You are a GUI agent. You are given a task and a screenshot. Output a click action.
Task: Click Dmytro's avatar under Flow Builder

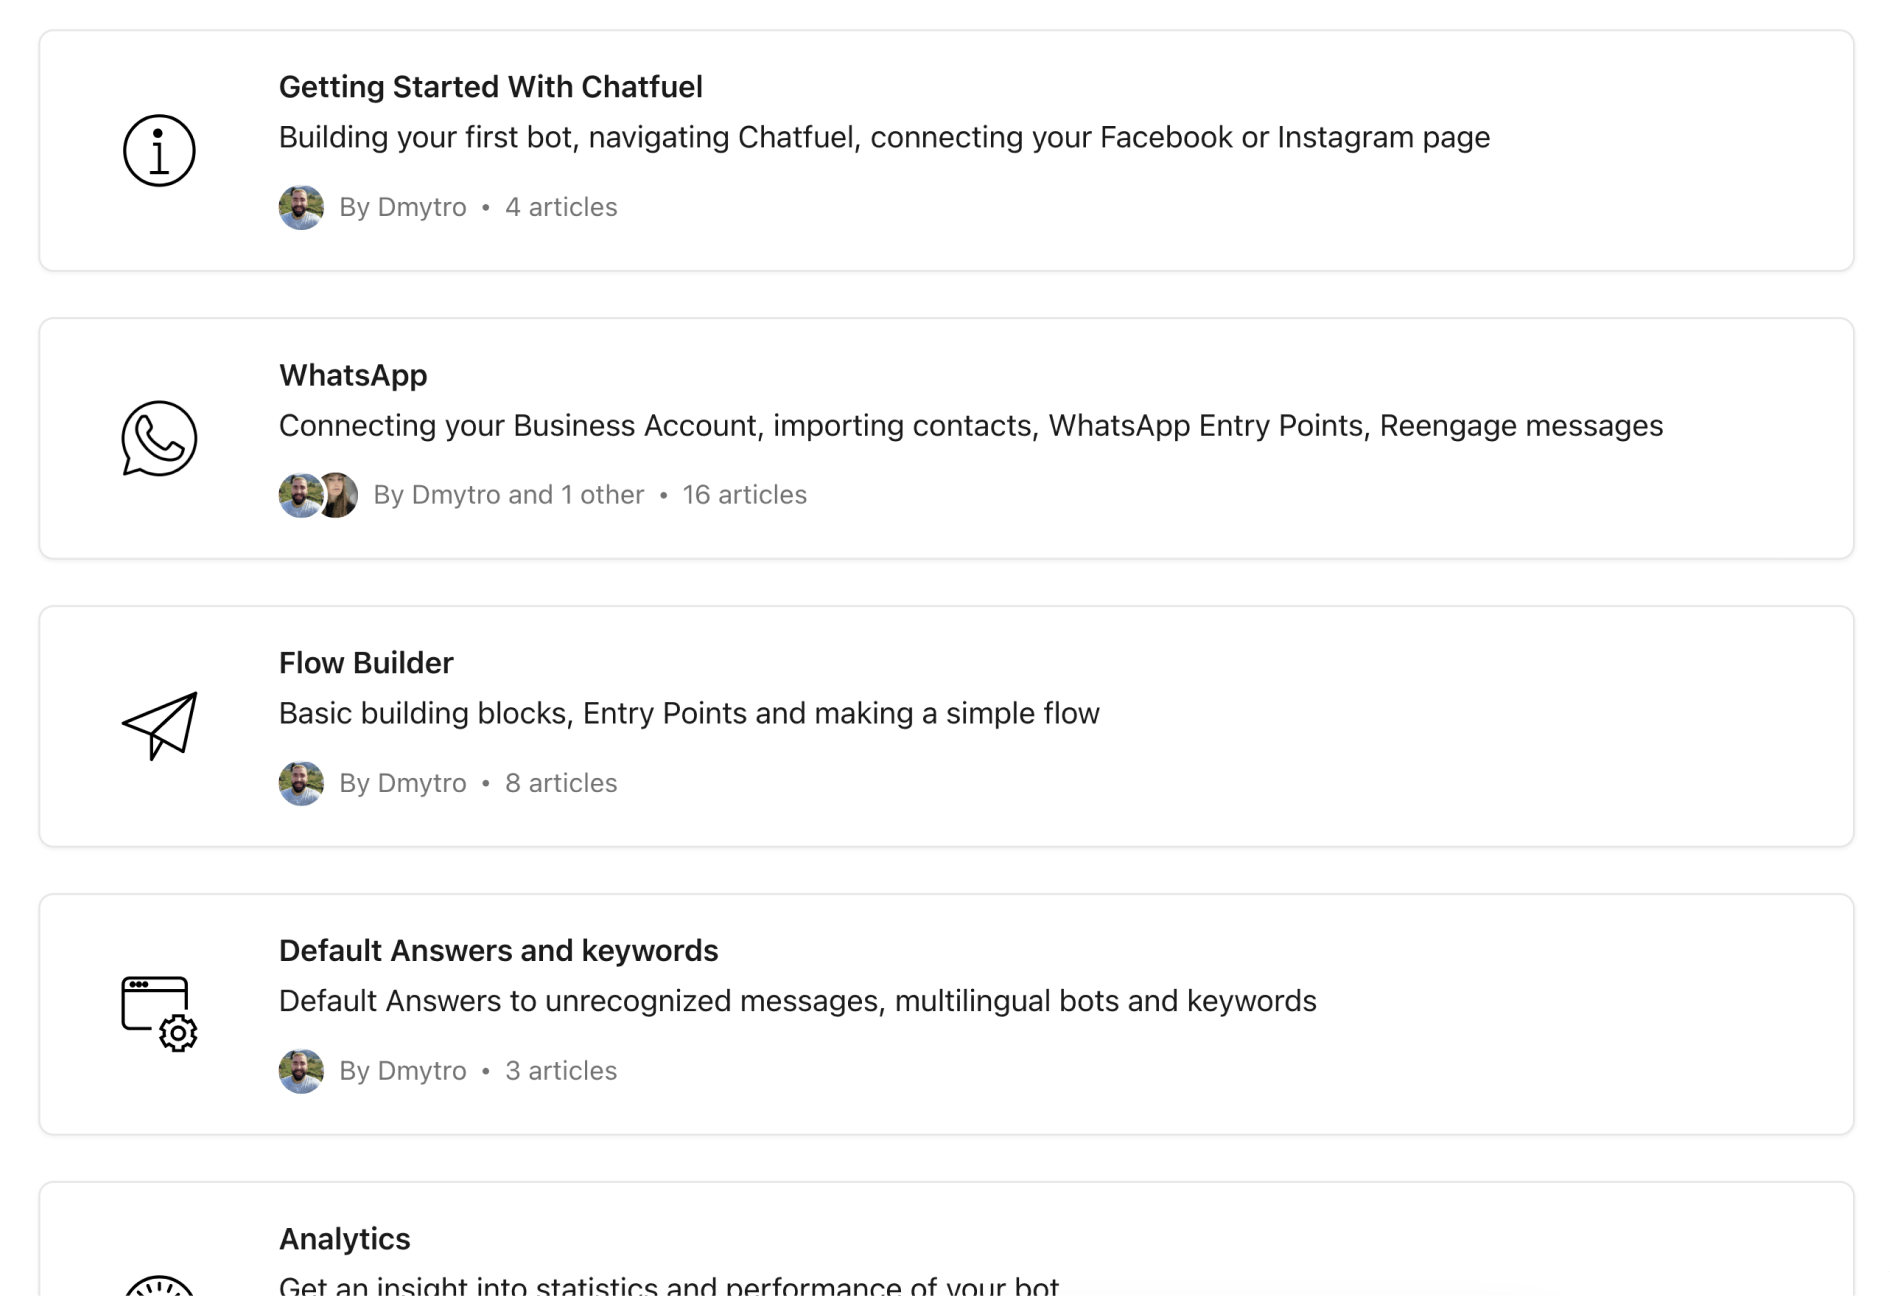tap(301, 783)
